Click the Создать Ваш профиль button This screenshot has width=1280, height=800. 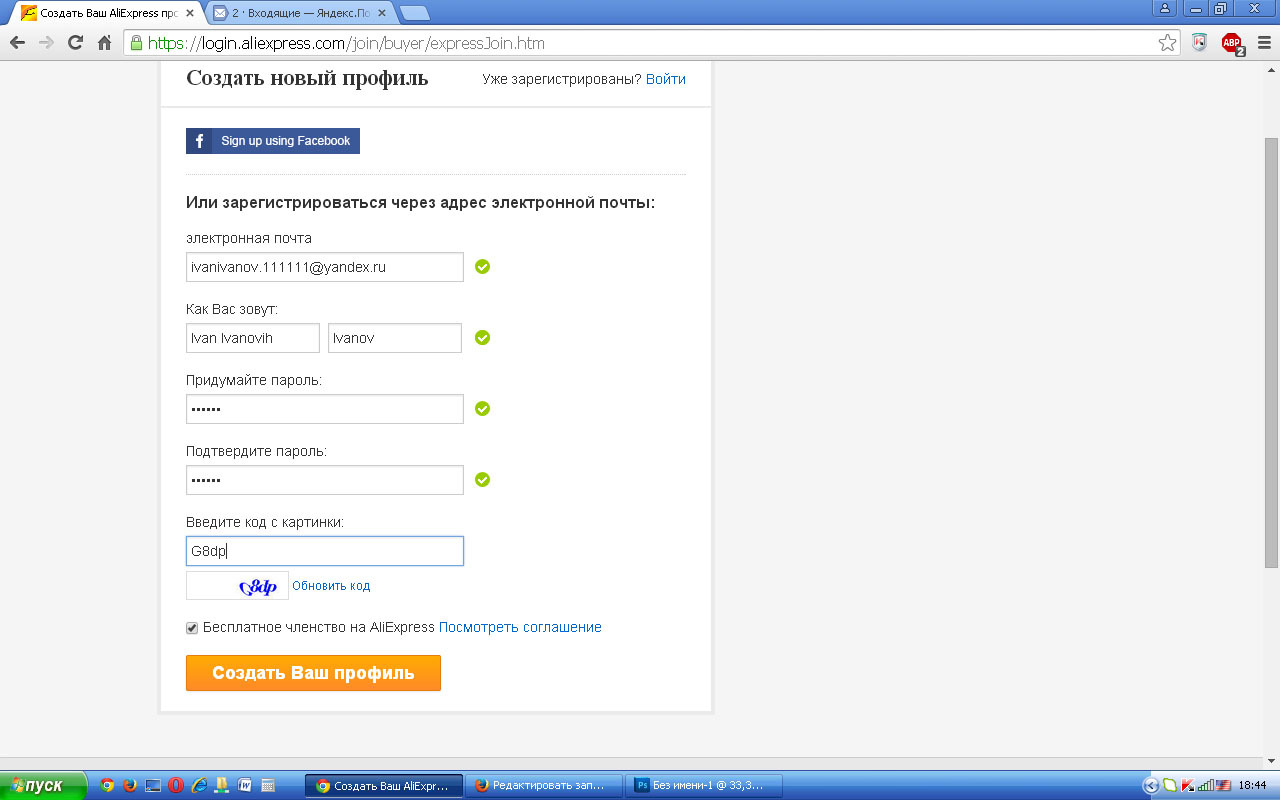coord(313,673)
